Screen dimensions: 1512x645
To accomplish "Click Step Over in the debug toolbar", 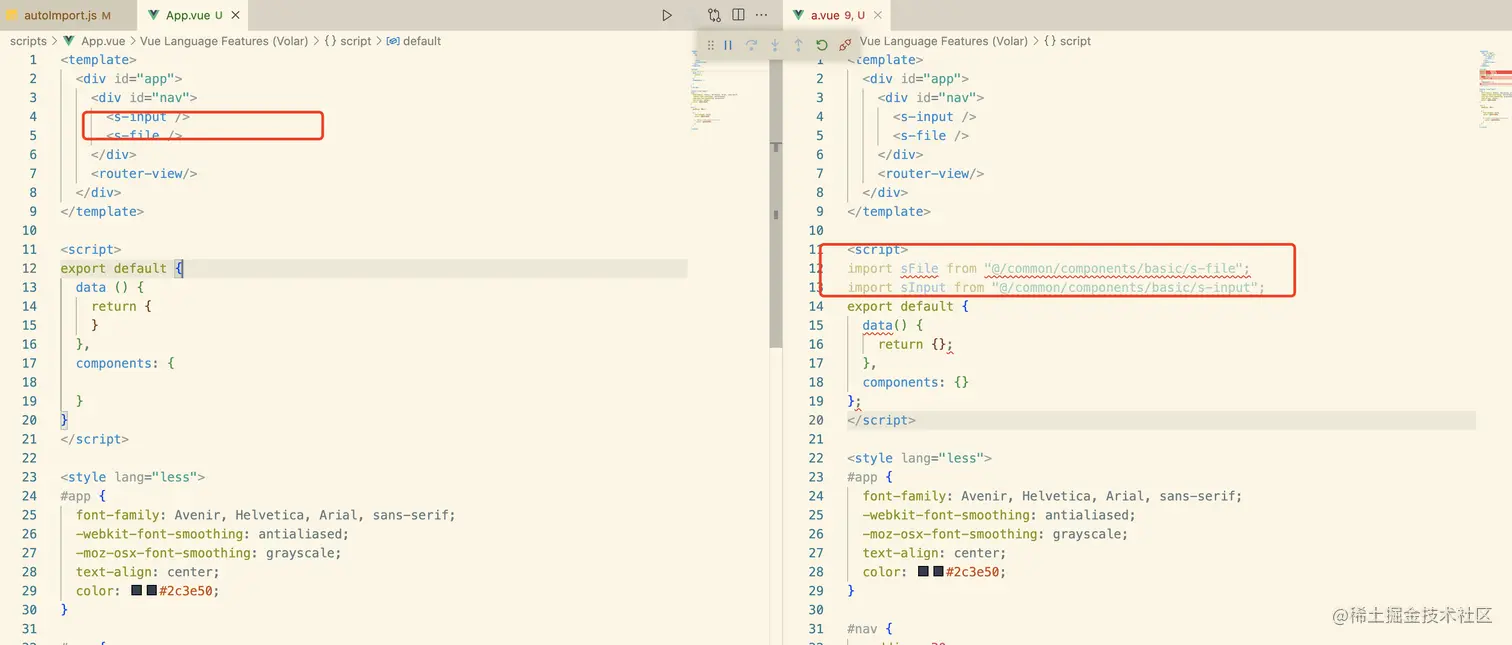I will [x=751, y=45].
